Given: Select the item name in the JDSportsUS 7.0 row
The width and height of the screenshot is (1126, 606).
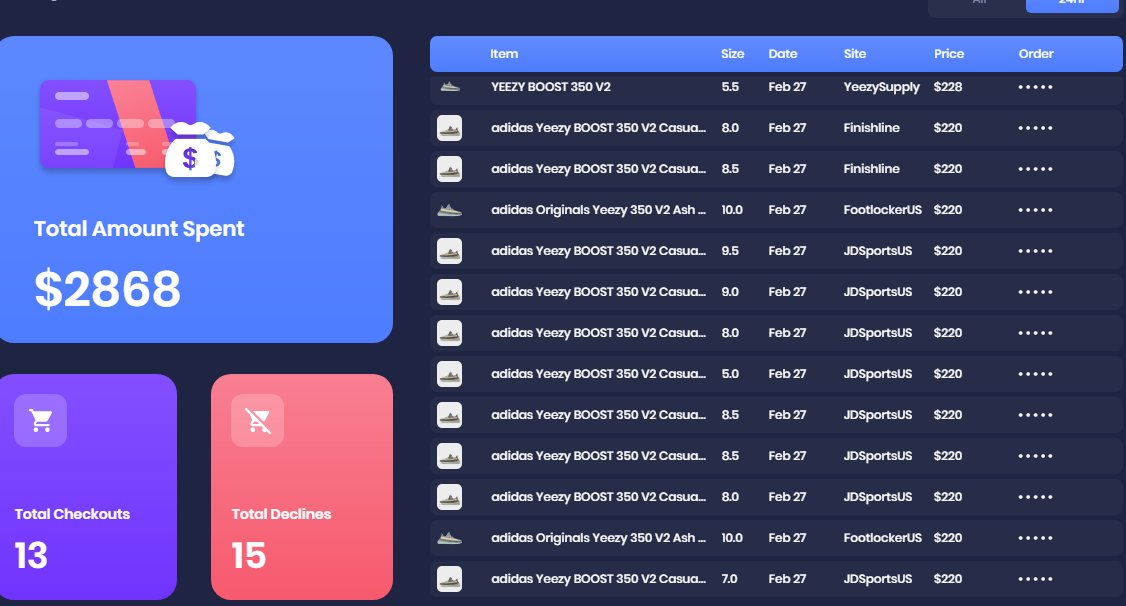Looking at the screenshot, I should coord(598,579).
